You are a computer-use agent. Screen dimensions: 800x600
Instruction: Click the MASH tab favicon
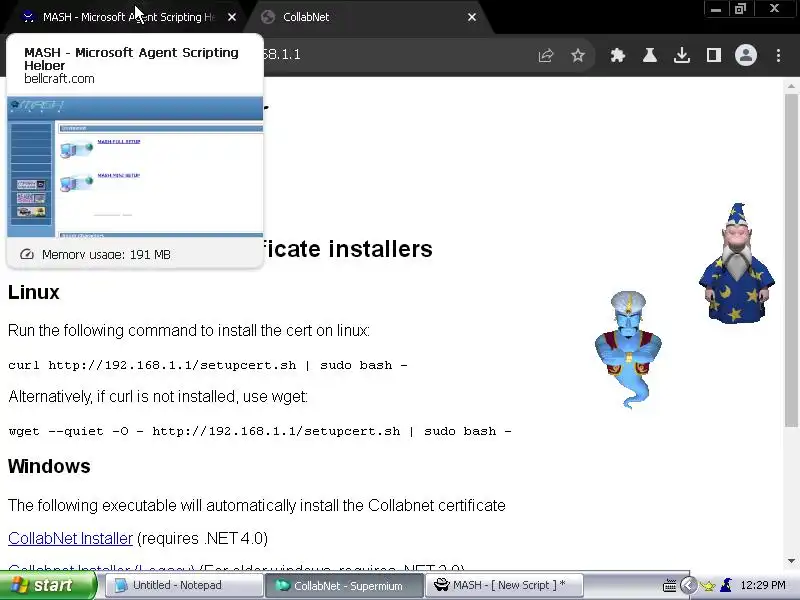[29, 17]
